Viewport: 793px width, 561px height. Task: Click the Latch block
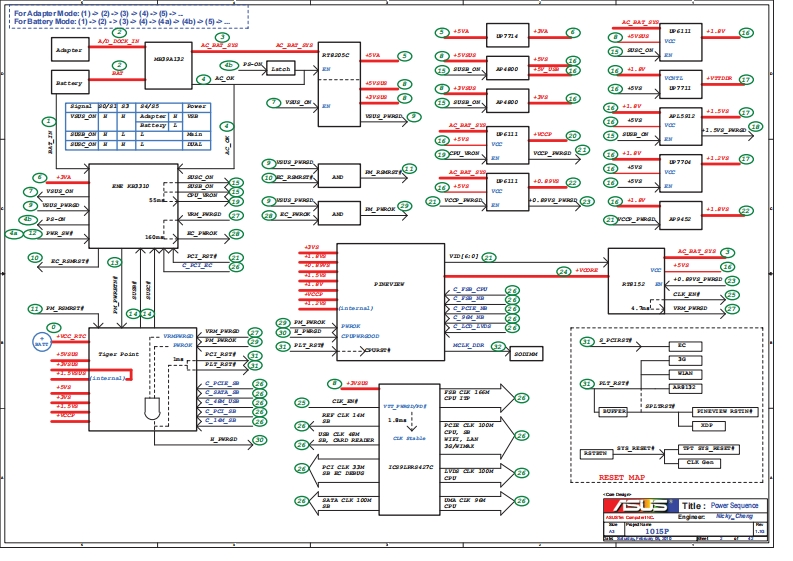point(281,69)
